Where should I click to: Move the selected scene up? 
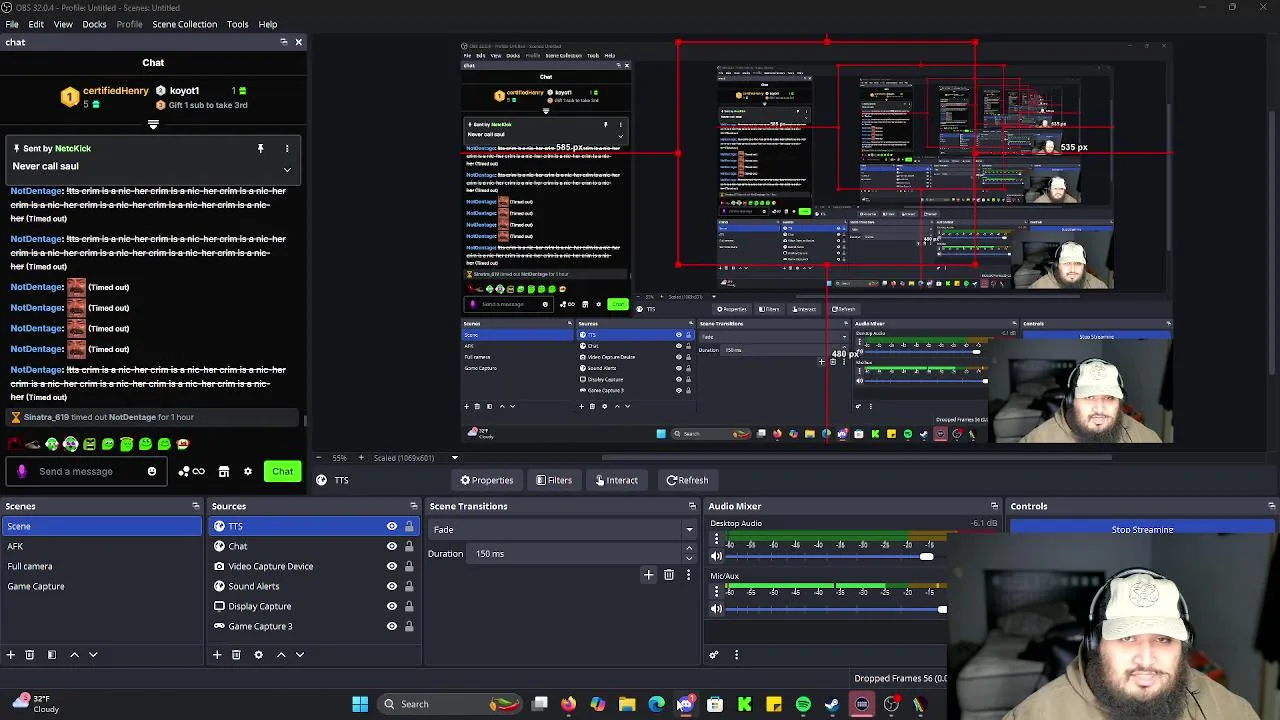(x=74, y=654)
